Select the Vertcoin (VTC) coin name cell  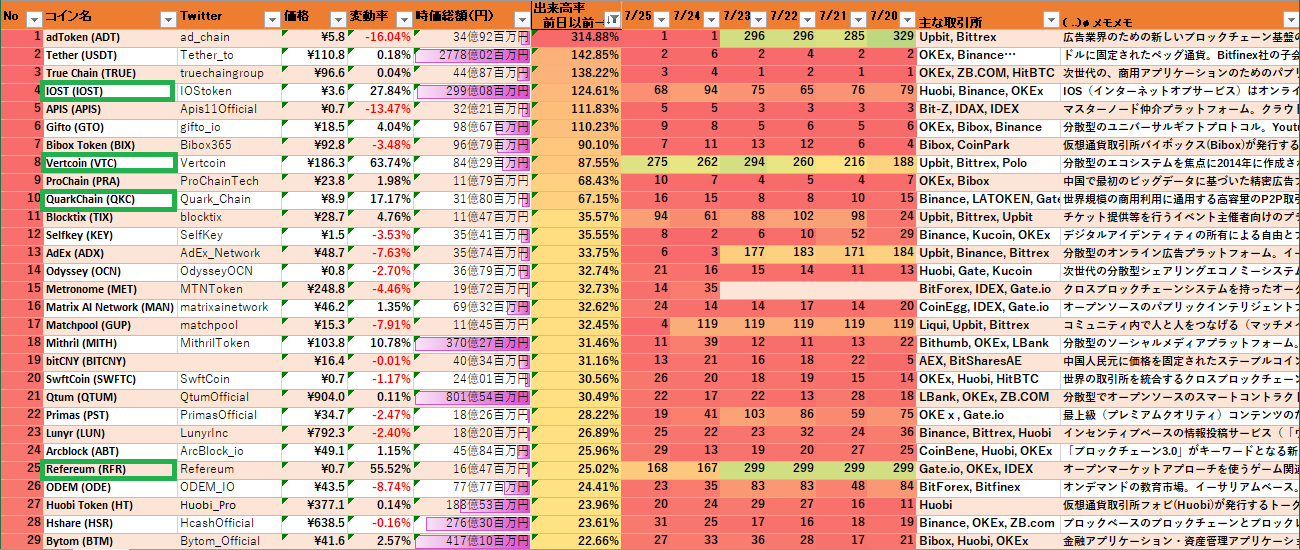pos(107,163)
